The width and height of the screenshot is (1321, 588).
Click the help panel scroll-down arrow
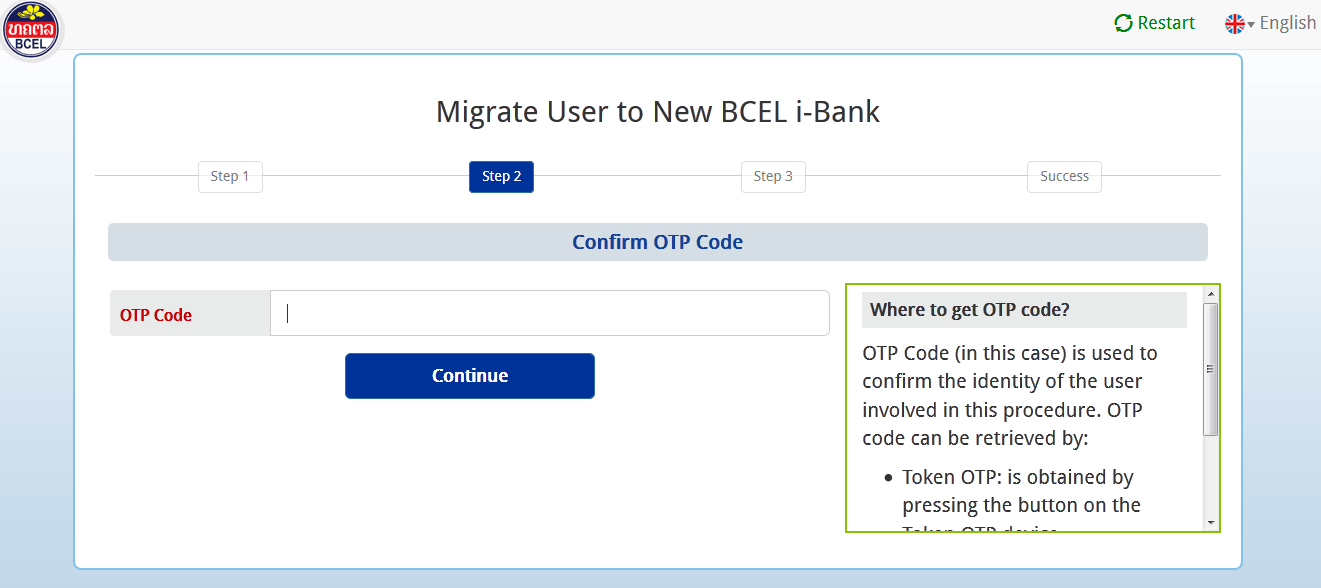(1210, 522)
